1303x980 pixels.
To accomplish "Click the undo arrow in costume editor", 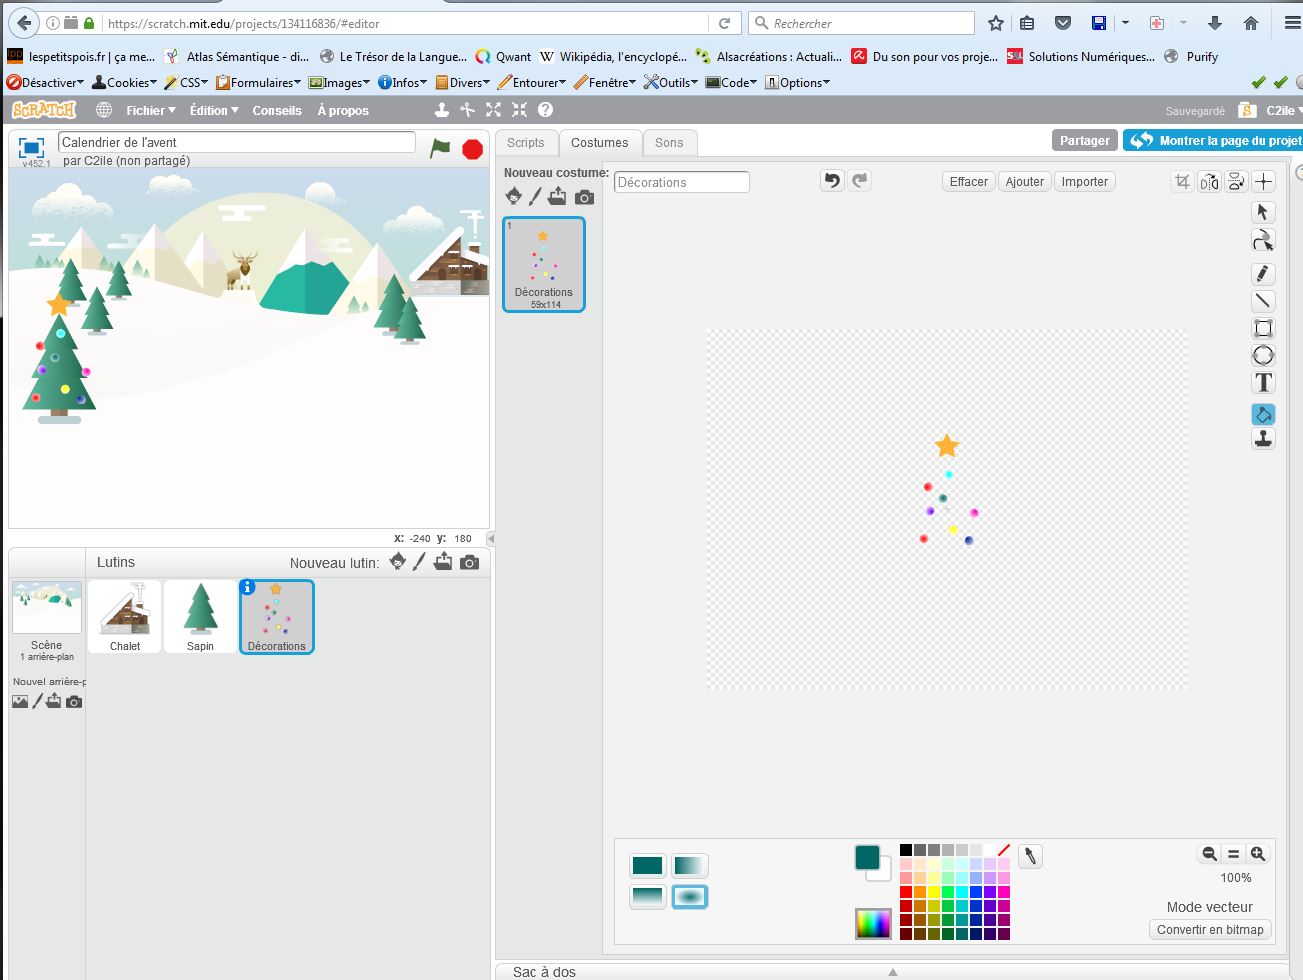I will click(832, 181).
